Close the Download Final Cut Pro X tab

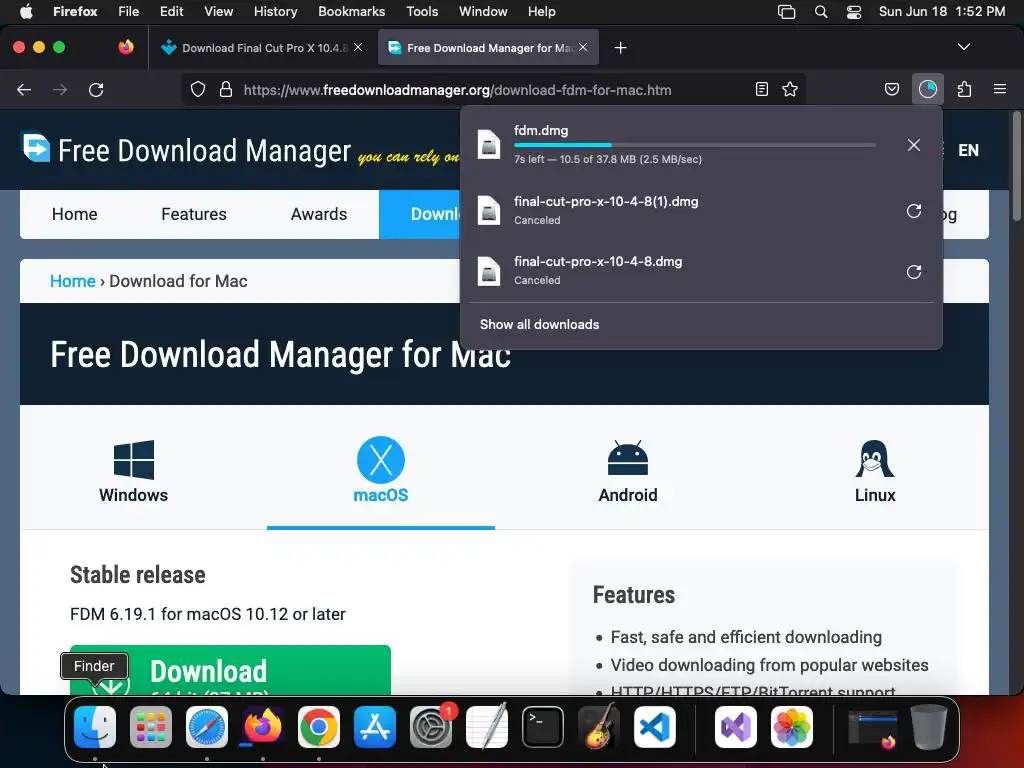358,47
